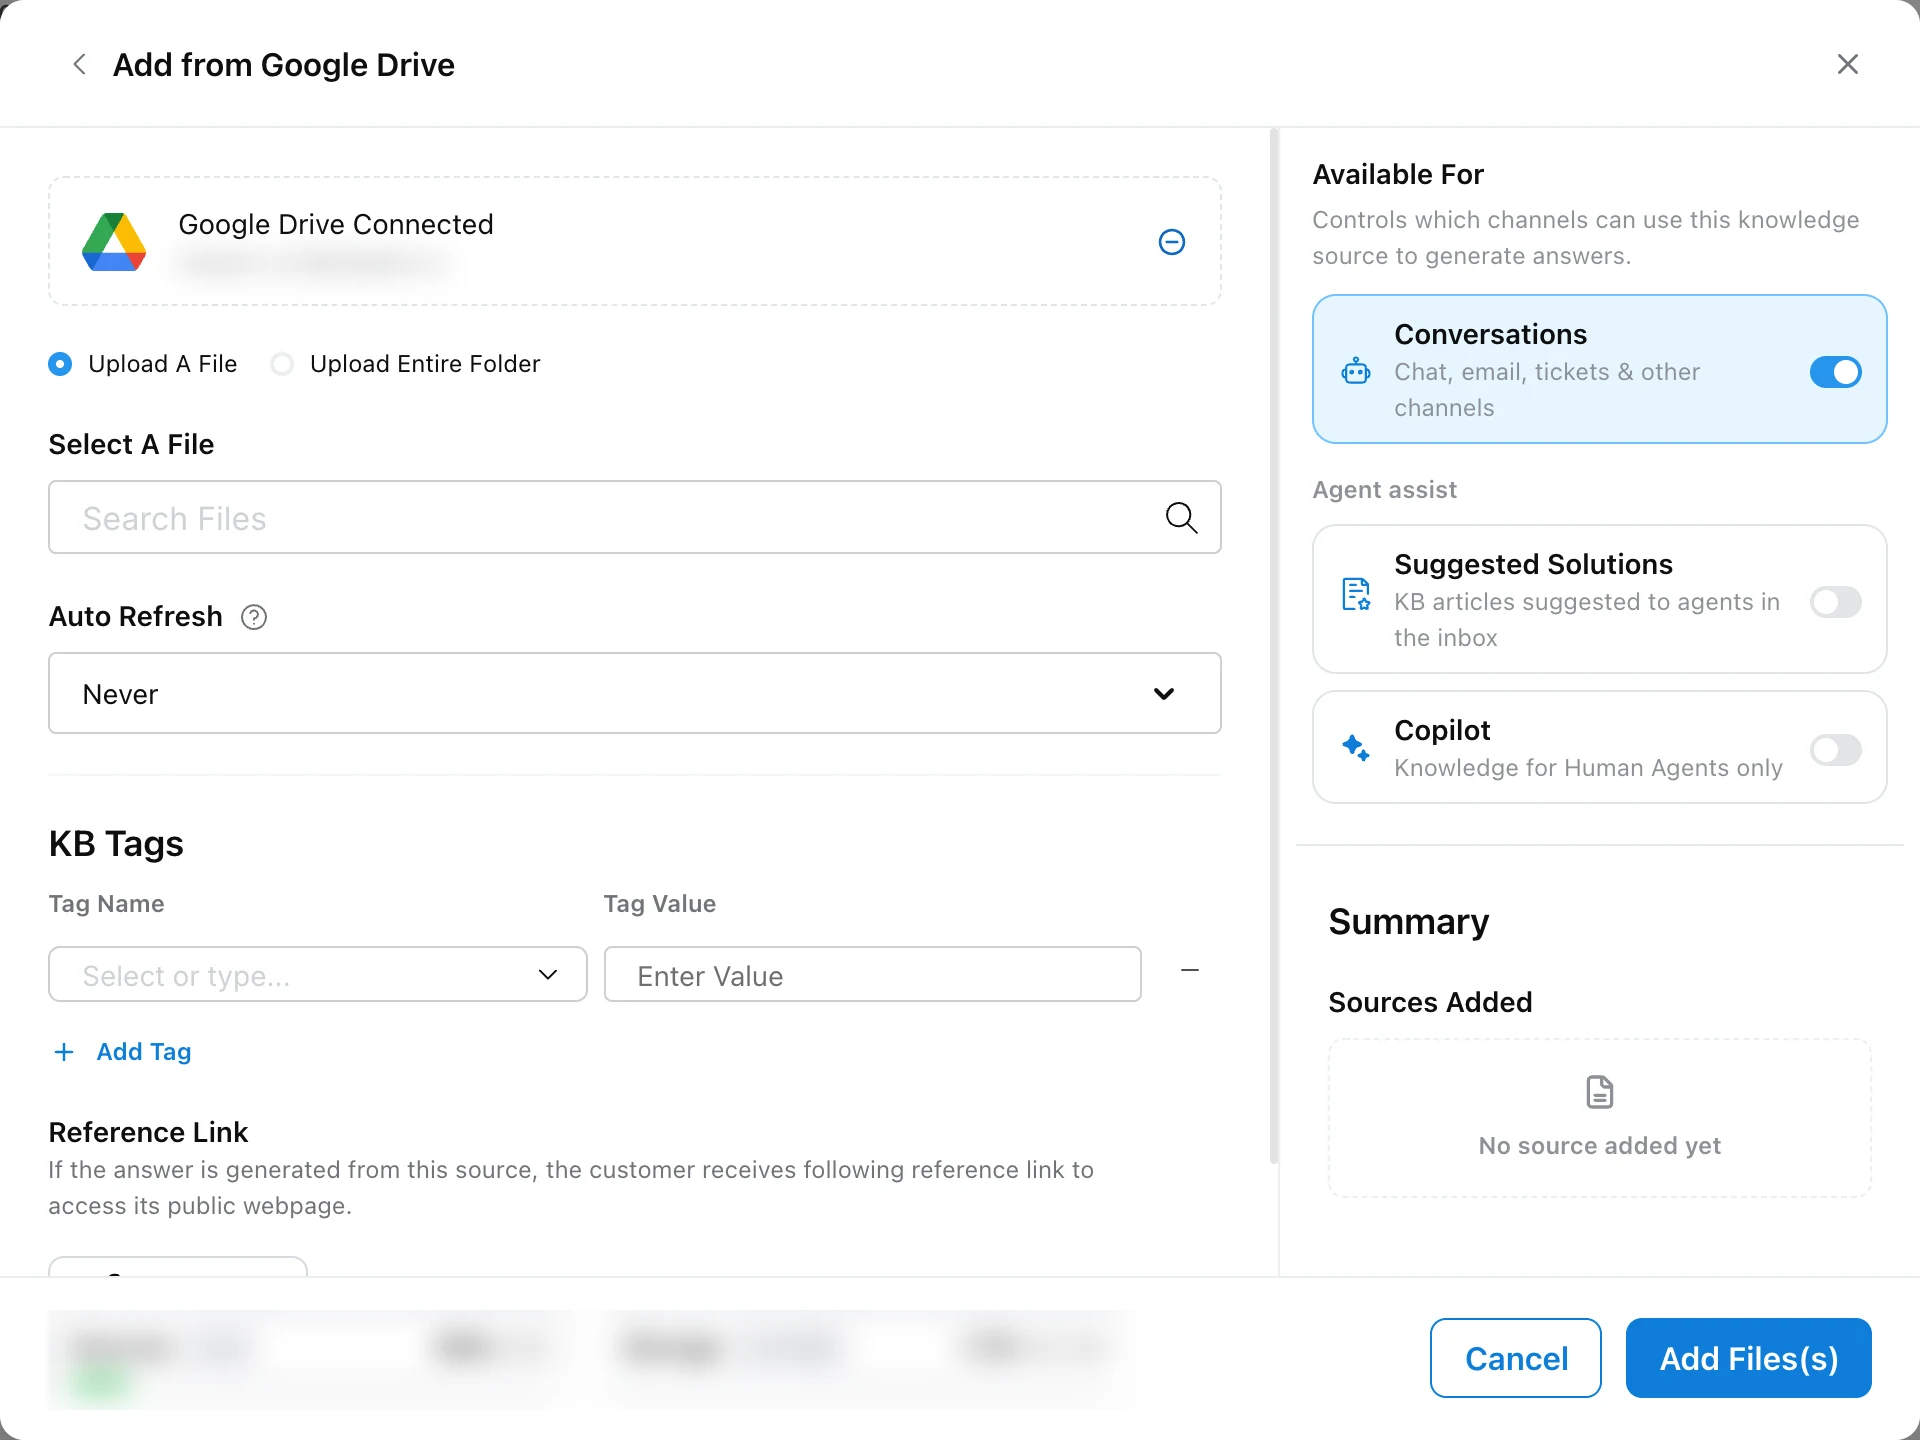Screen dimensions: 1920x1440
Task: Click the vertical scrollbar of the left panel
Action: tap(1274, 646)
